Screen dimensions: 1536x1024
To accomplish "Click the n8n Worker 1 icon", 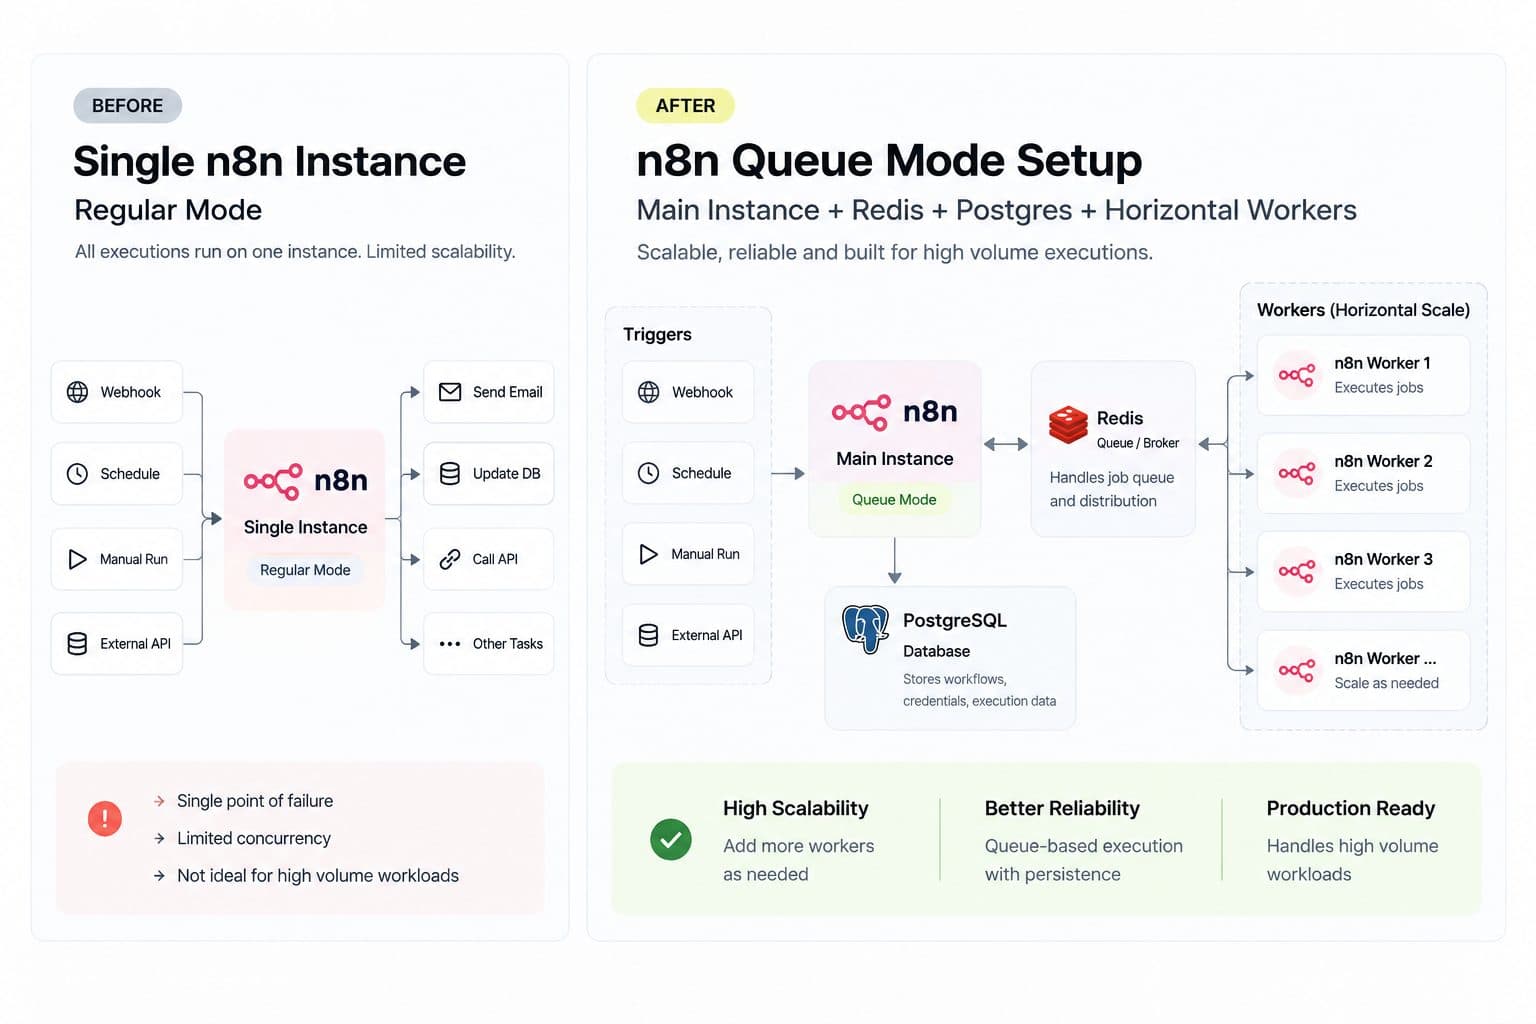I will (1297, 375).
